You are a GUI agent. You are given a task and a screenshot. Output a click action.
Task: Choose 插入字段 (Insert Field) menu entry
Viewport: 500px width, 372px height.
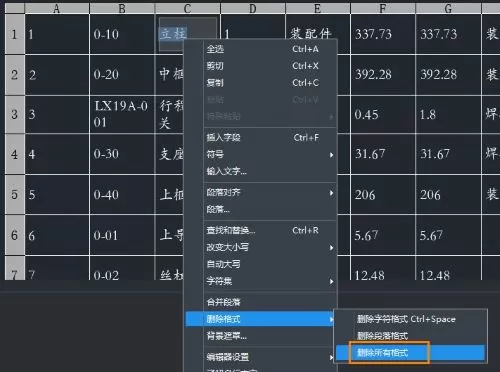click(x=261, y=137)
